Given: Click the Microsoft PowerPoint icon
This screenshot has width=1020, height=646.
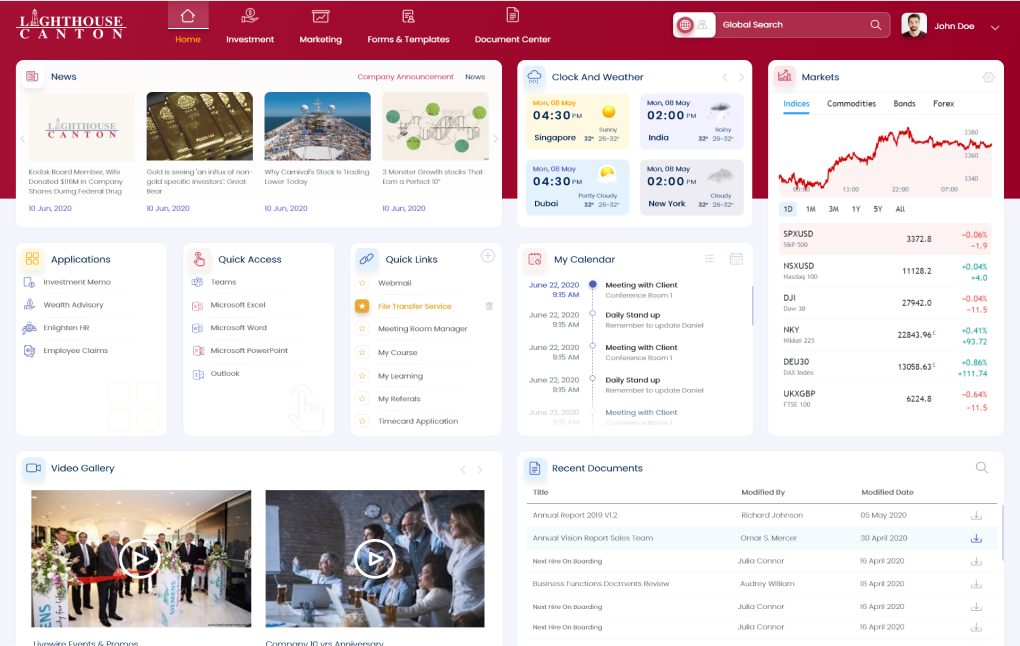Looking at the screenshot, I should click(198, 351).
